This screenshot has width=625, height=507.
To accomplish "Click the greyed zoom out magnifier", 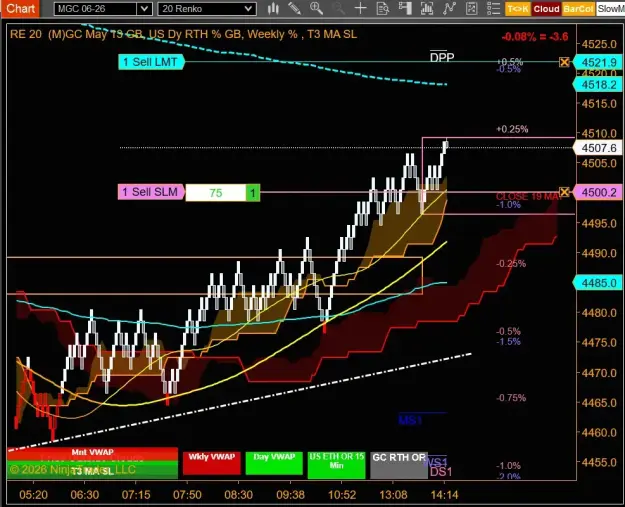I will tap(338, 8).
